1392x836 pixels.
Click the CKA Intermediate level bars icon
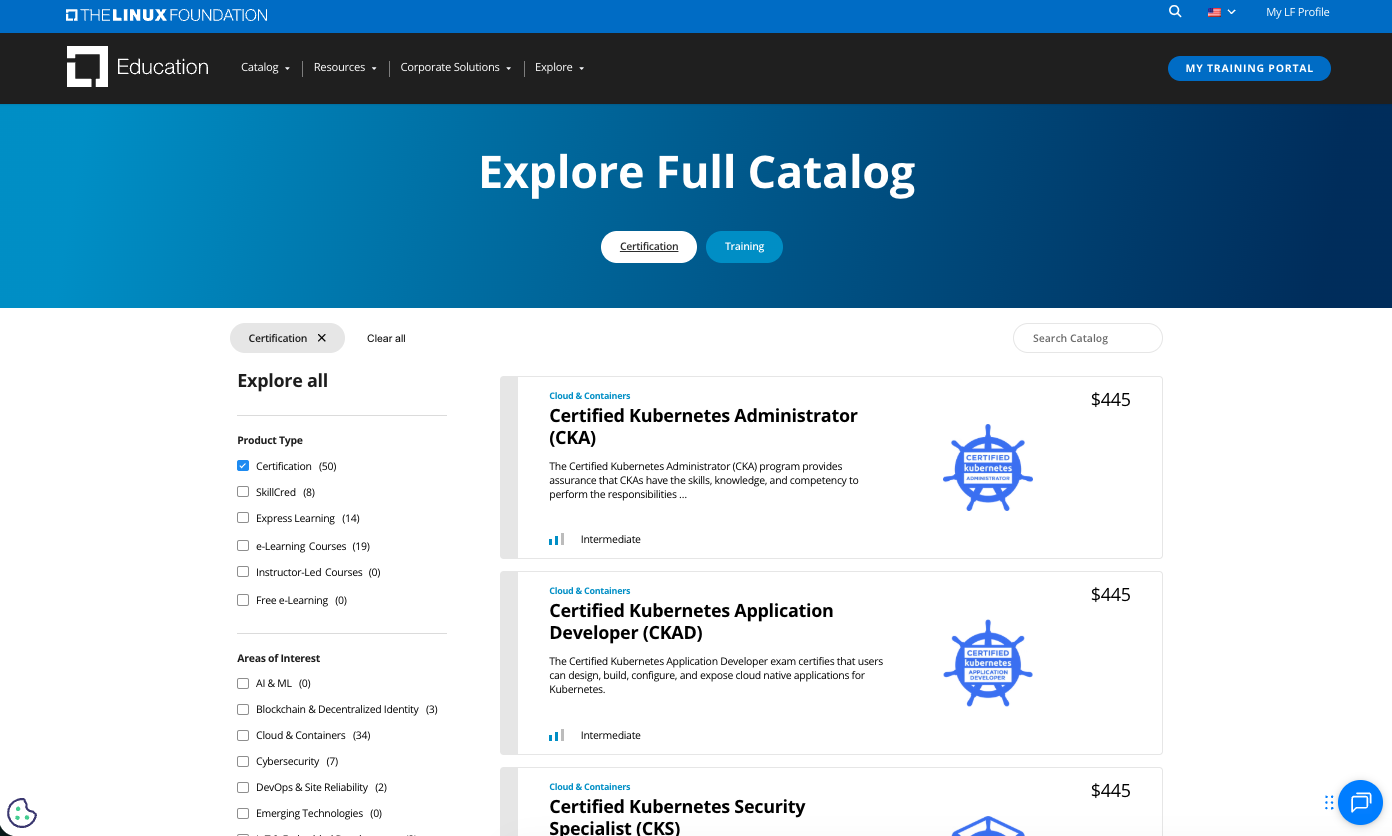click(556, 539)
